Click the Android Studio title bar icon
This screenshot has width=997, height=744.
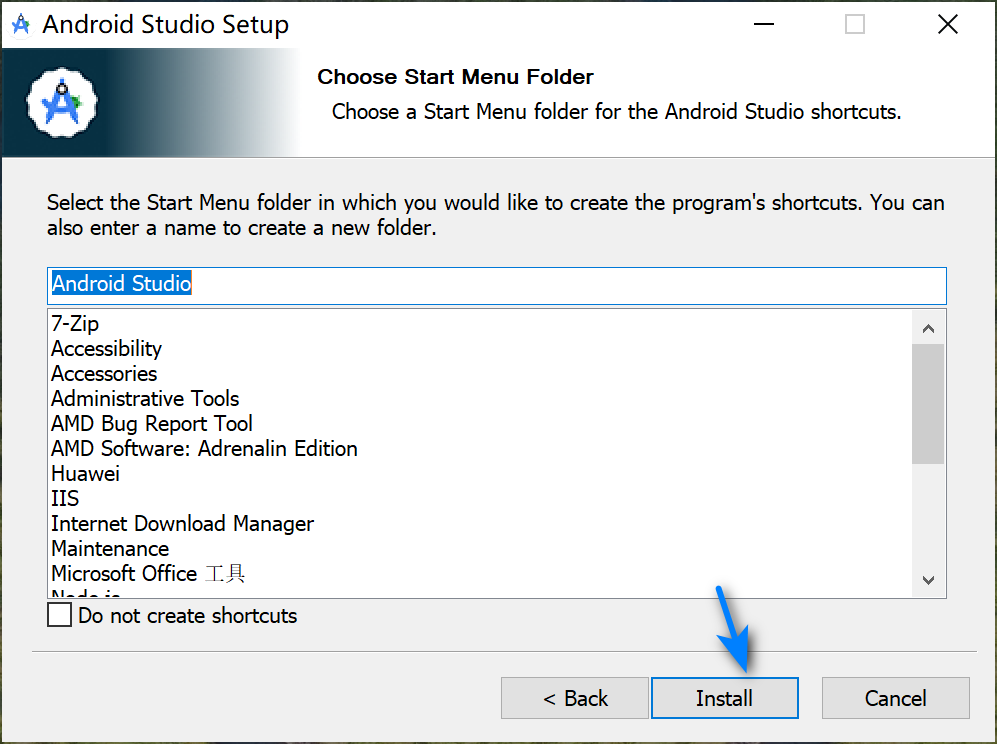tap(20, 24)
